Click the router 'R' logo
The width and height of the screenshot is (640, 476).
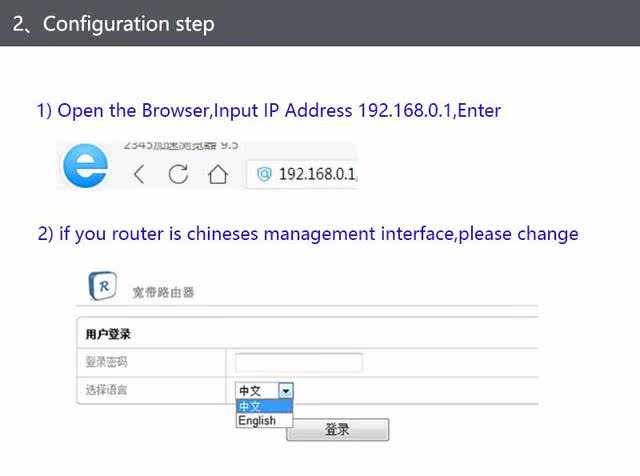pos(102,286)
